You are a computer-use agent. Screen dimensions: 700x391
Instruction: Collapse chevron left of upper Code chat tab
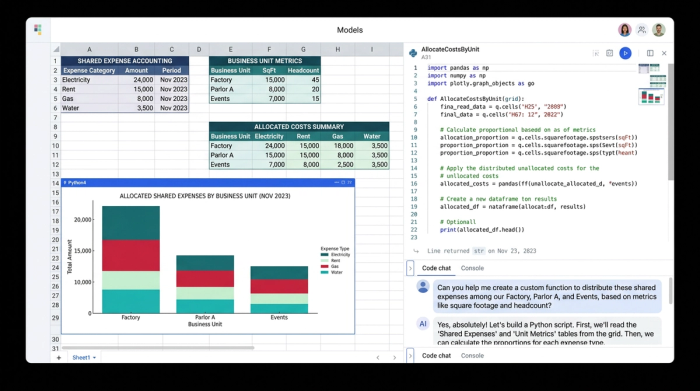click(x=410, y=268)
